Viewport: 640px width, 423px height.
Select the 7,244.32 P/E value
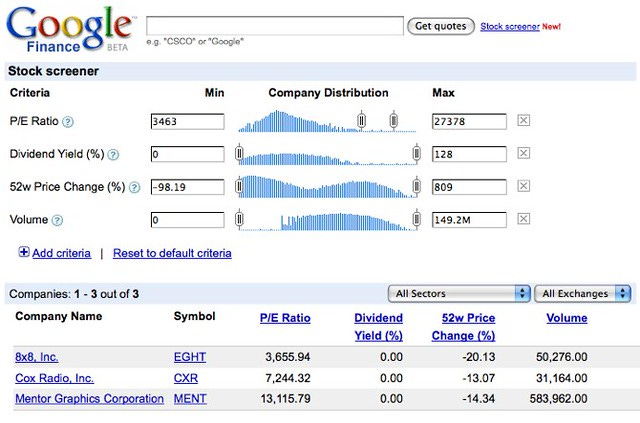[288, 378]
